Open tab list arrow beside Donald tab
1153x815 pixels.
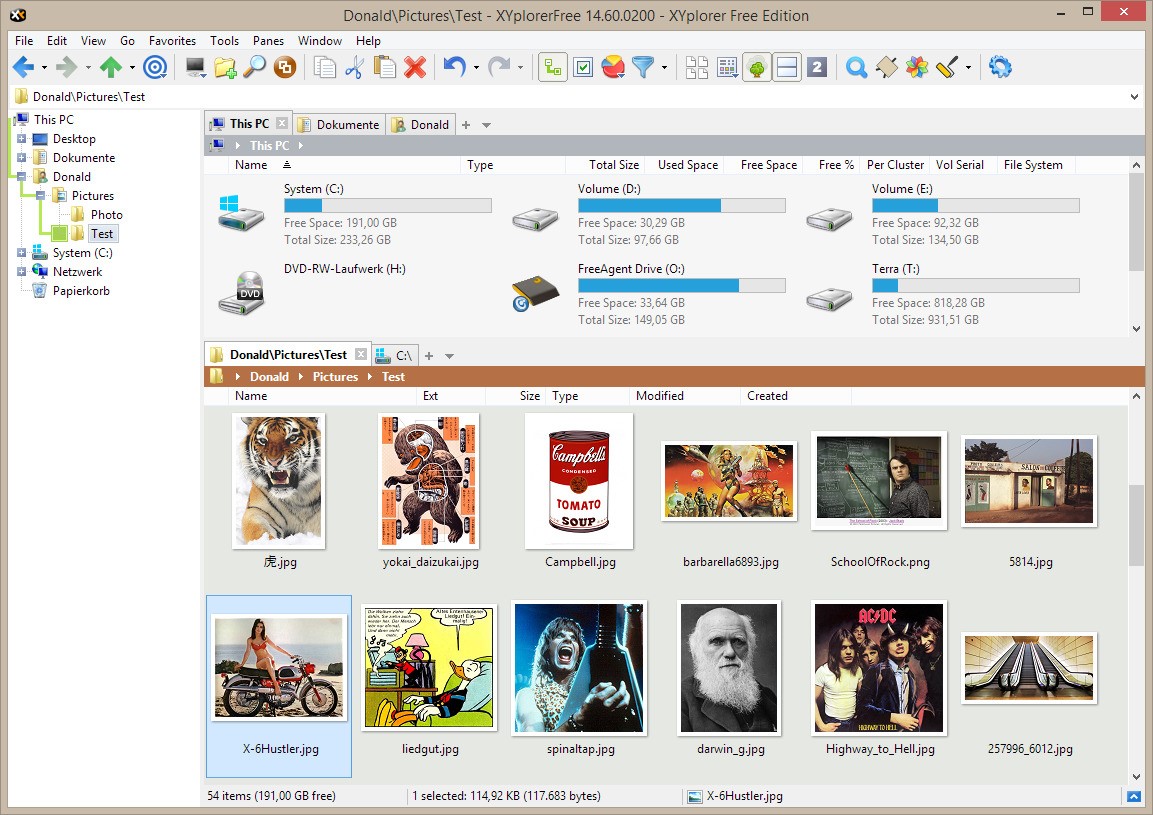486,125
